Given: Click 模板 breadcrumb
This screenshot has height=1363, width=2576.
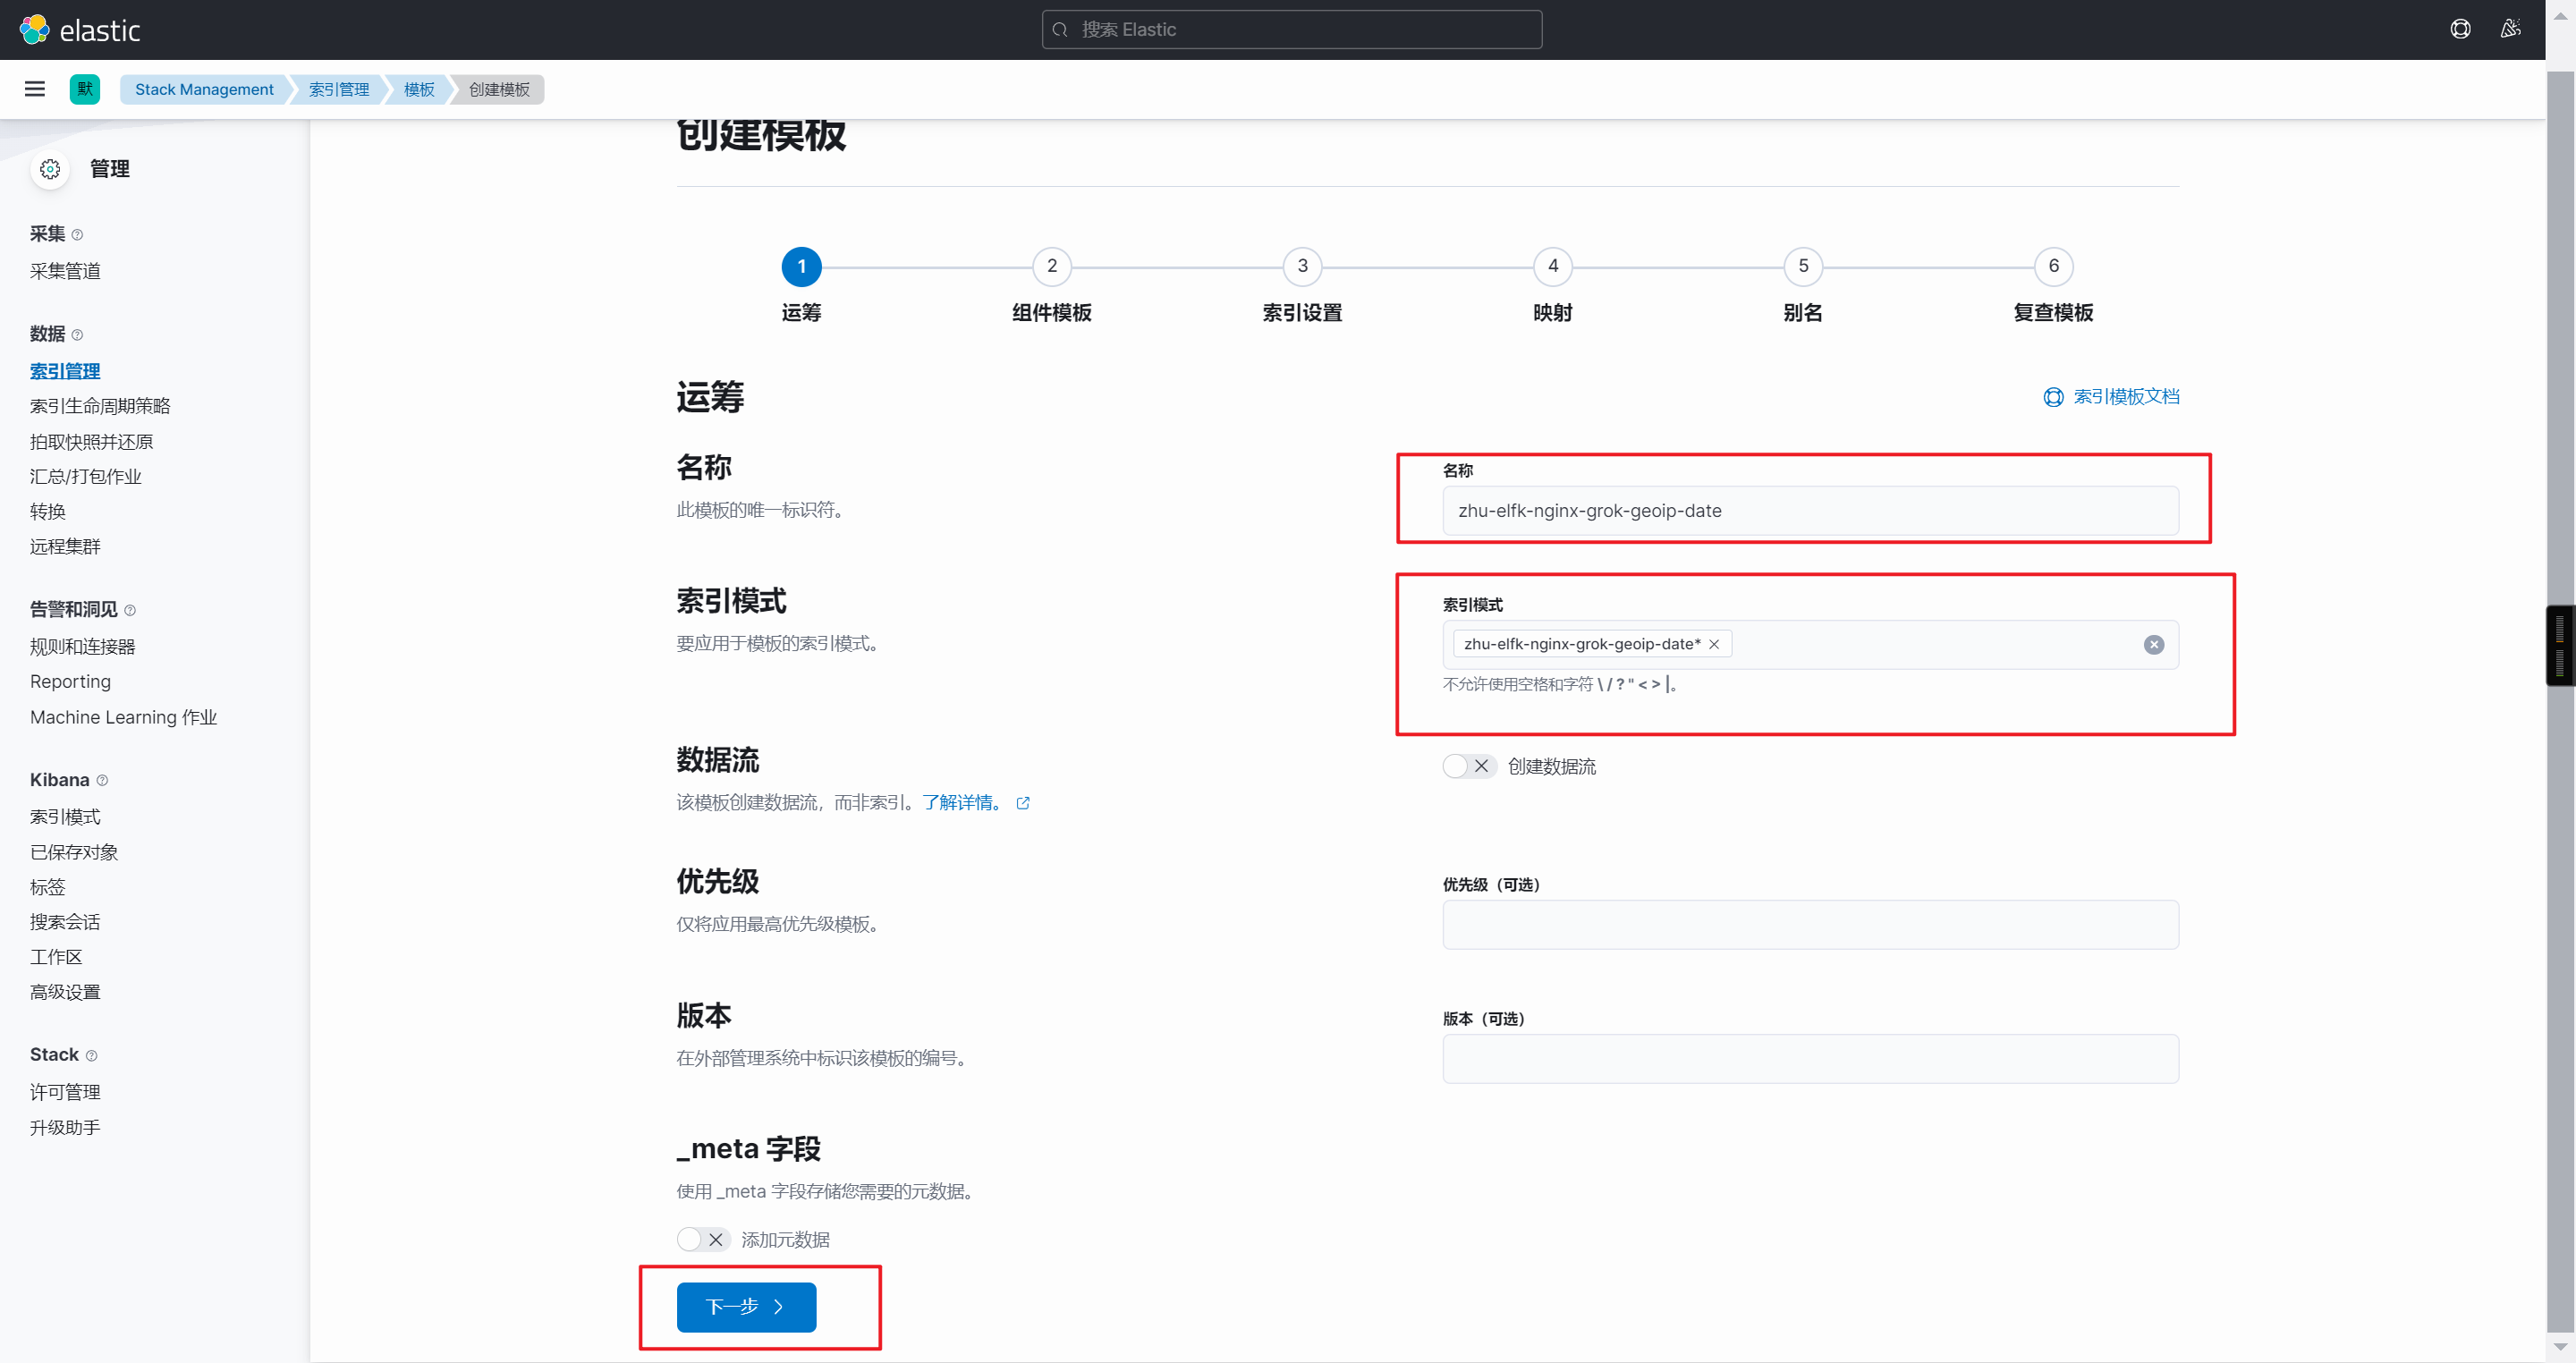Looking at the screenshot, I should click(419, 89).
